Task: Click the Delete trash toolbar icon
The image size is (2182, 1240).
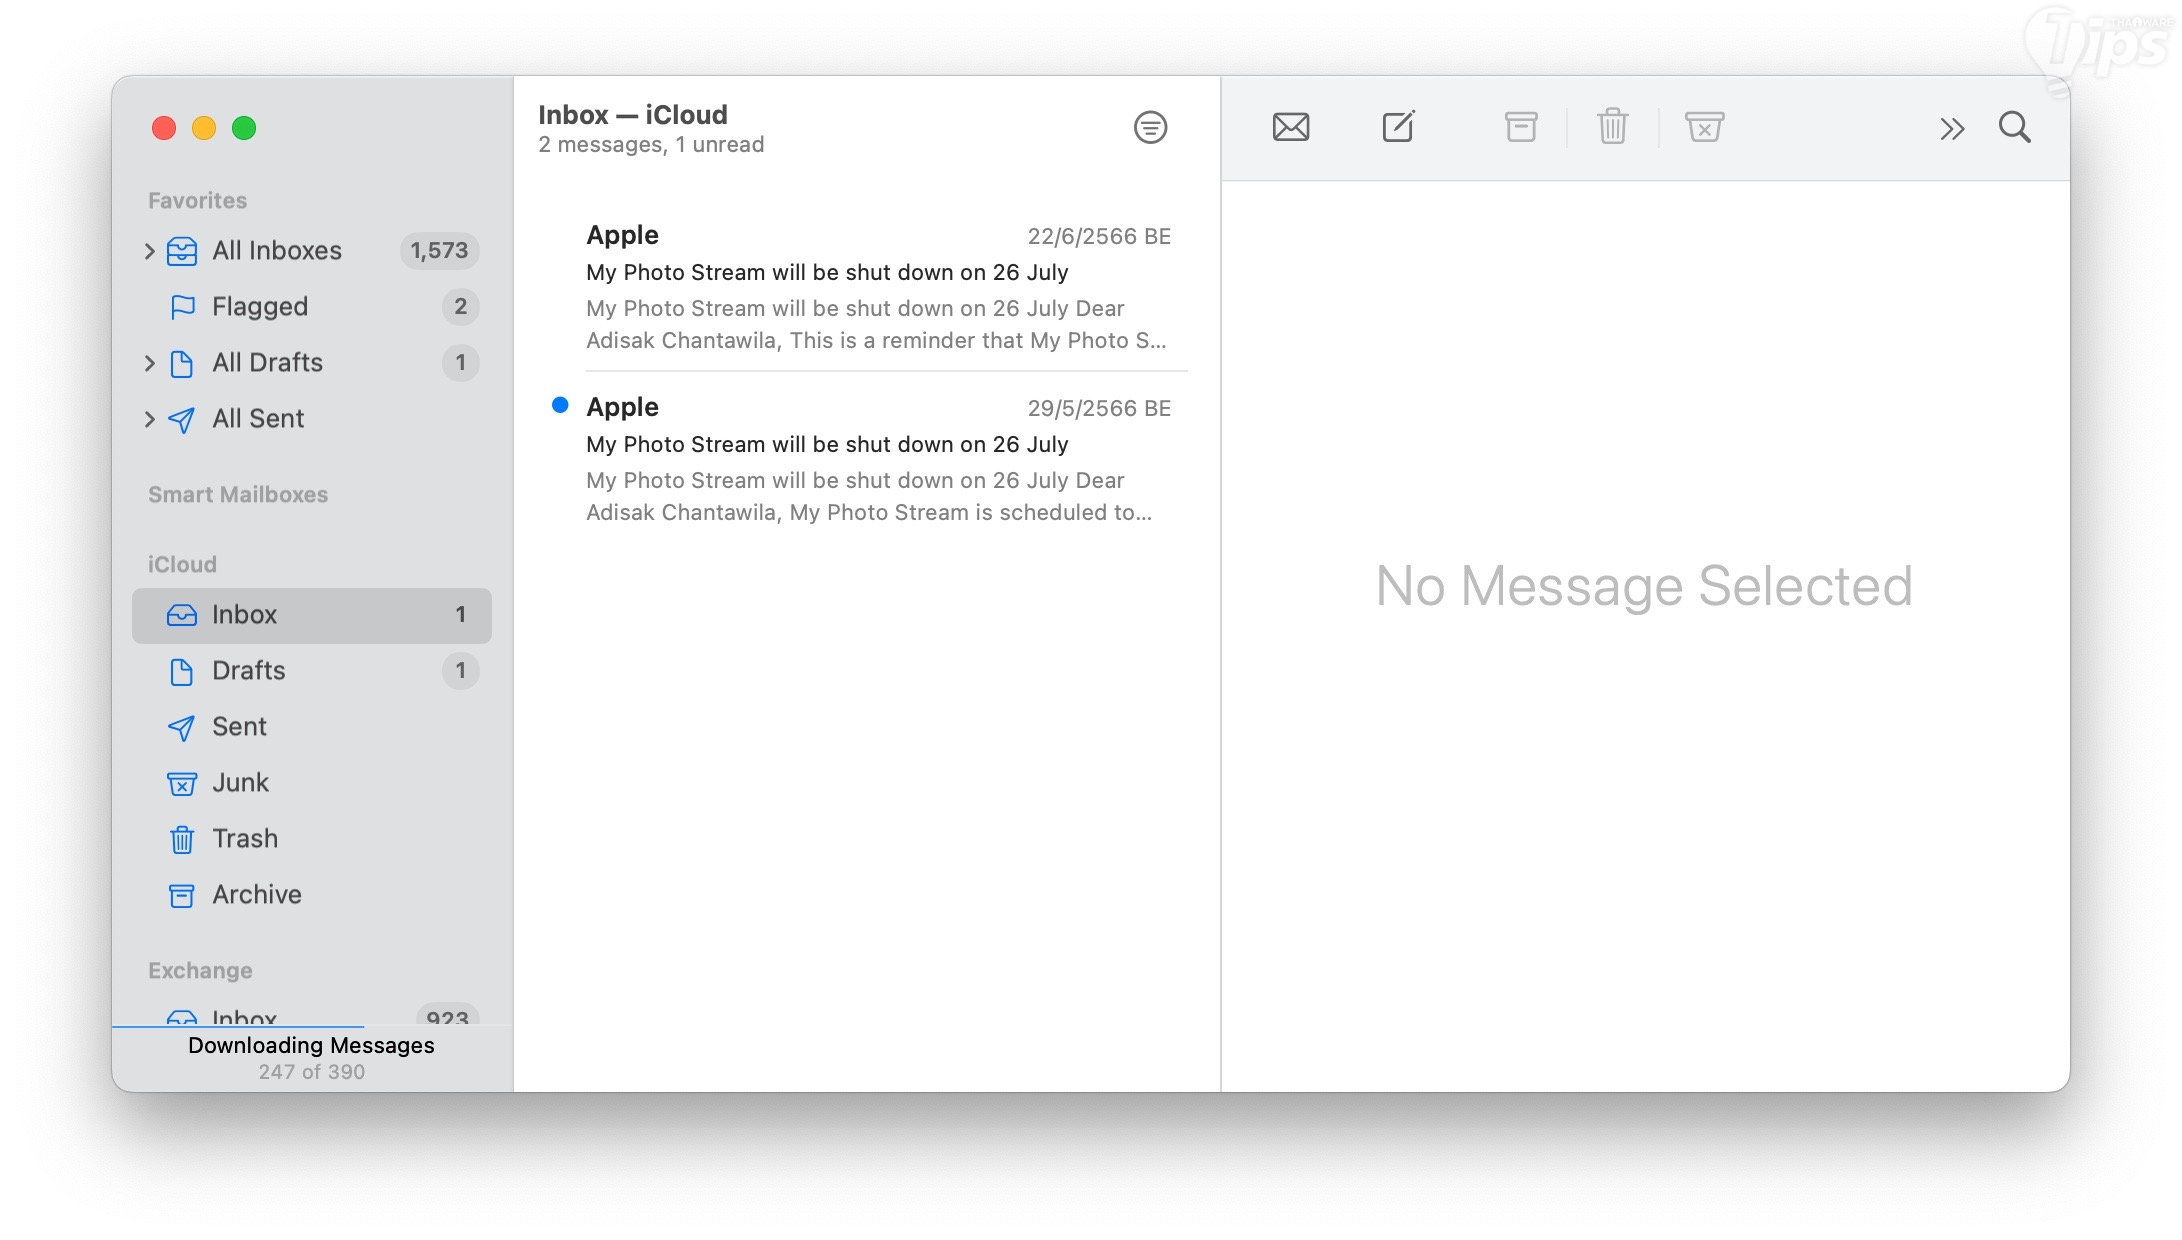Action: 1612,127
